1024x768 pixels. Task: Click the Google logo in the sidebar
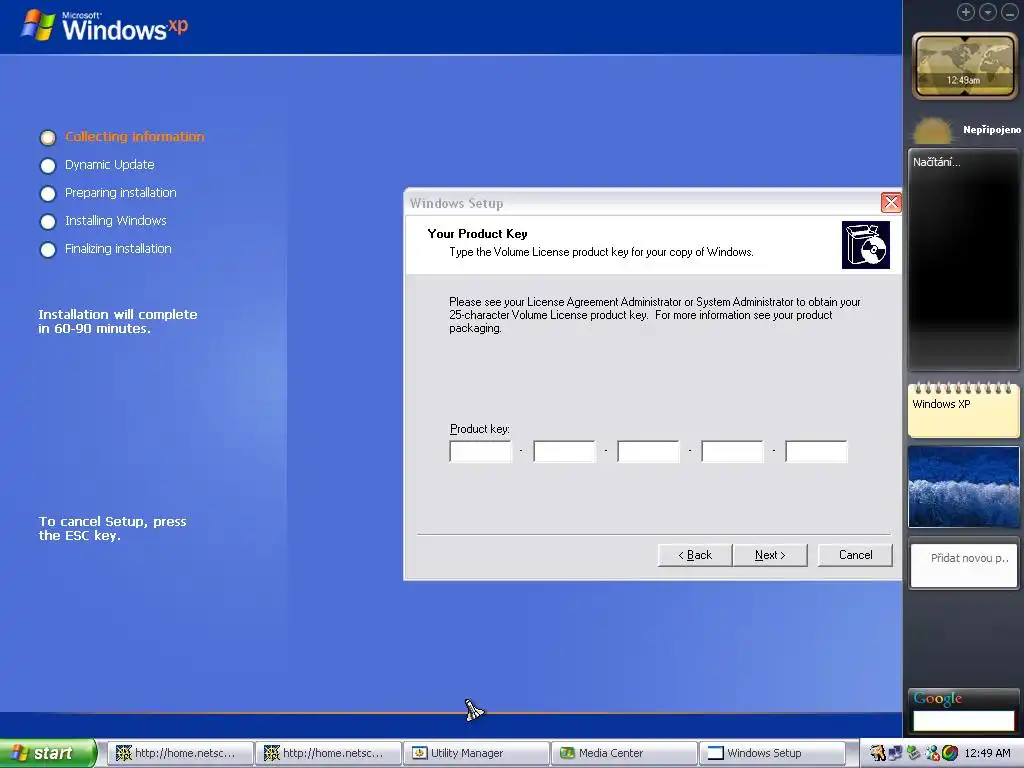[938, 698]
